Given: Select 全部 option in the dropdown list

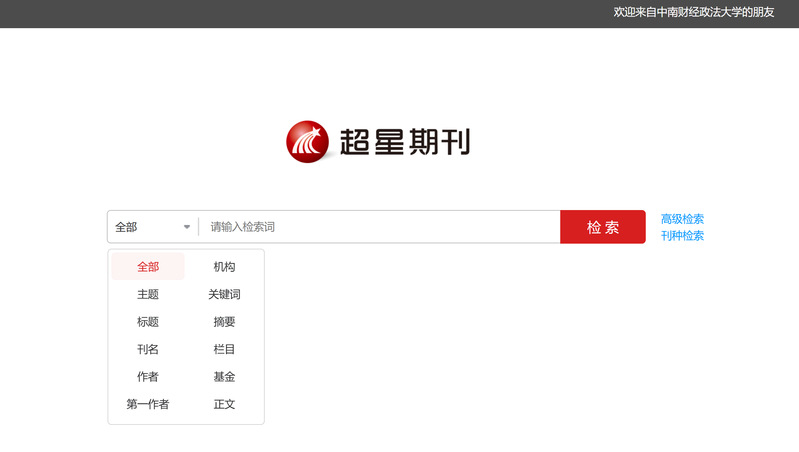Looking at the screenshot, I should (x=148, y=267).
